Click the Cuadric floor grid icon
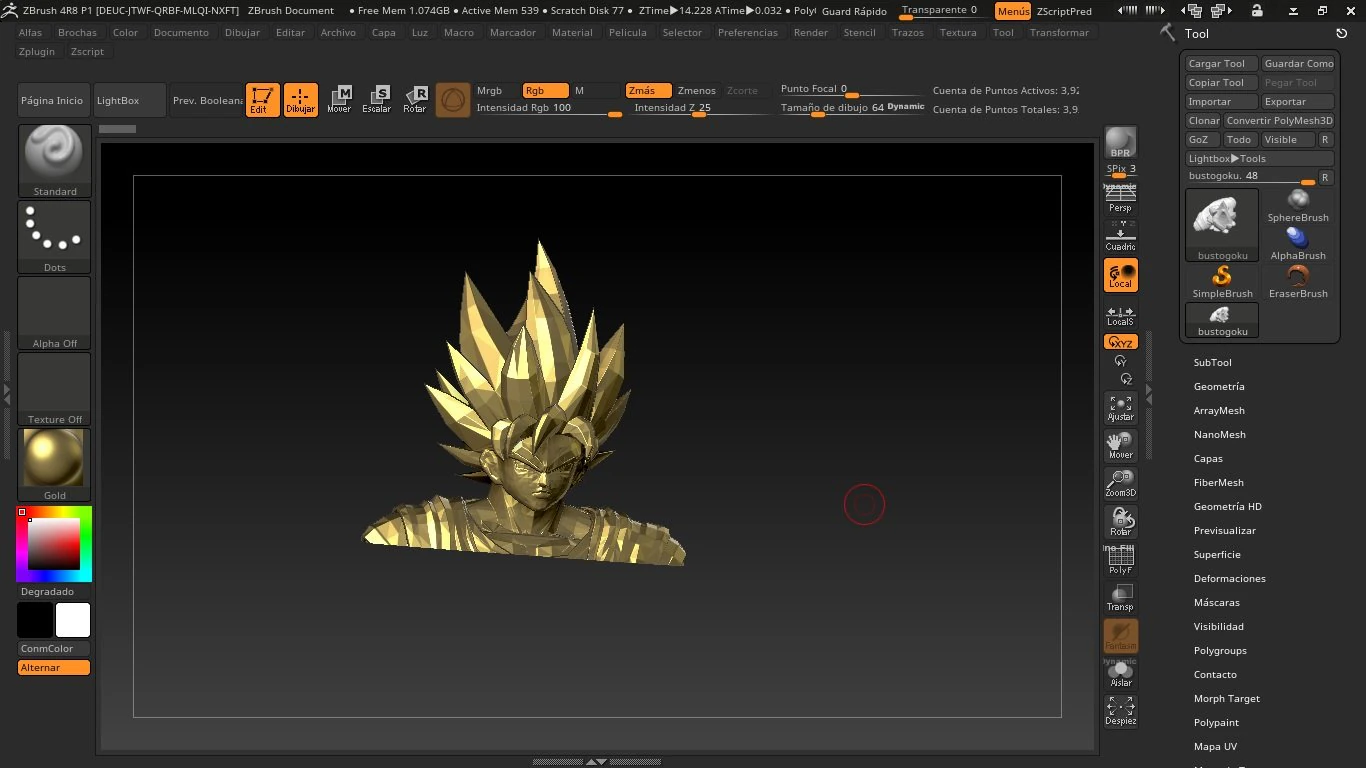Viewport: 1366px width, 768px height. [1120, 237]
